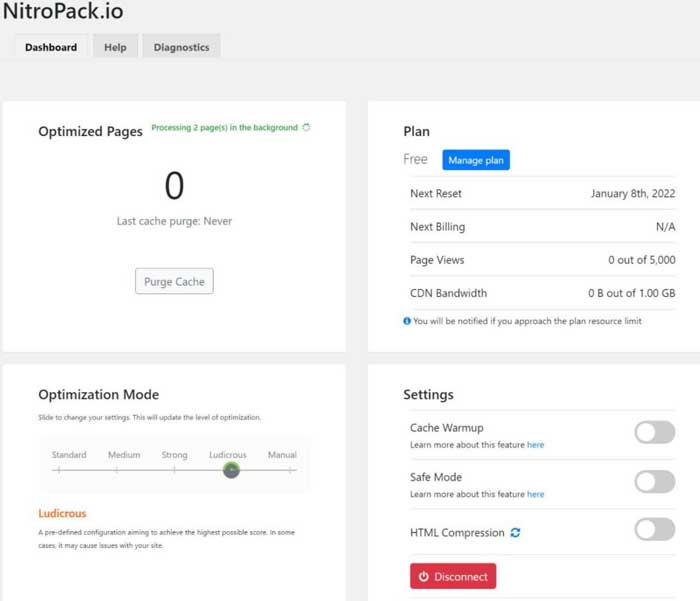Choose Strong on the optimization slider

coord(174,469)
